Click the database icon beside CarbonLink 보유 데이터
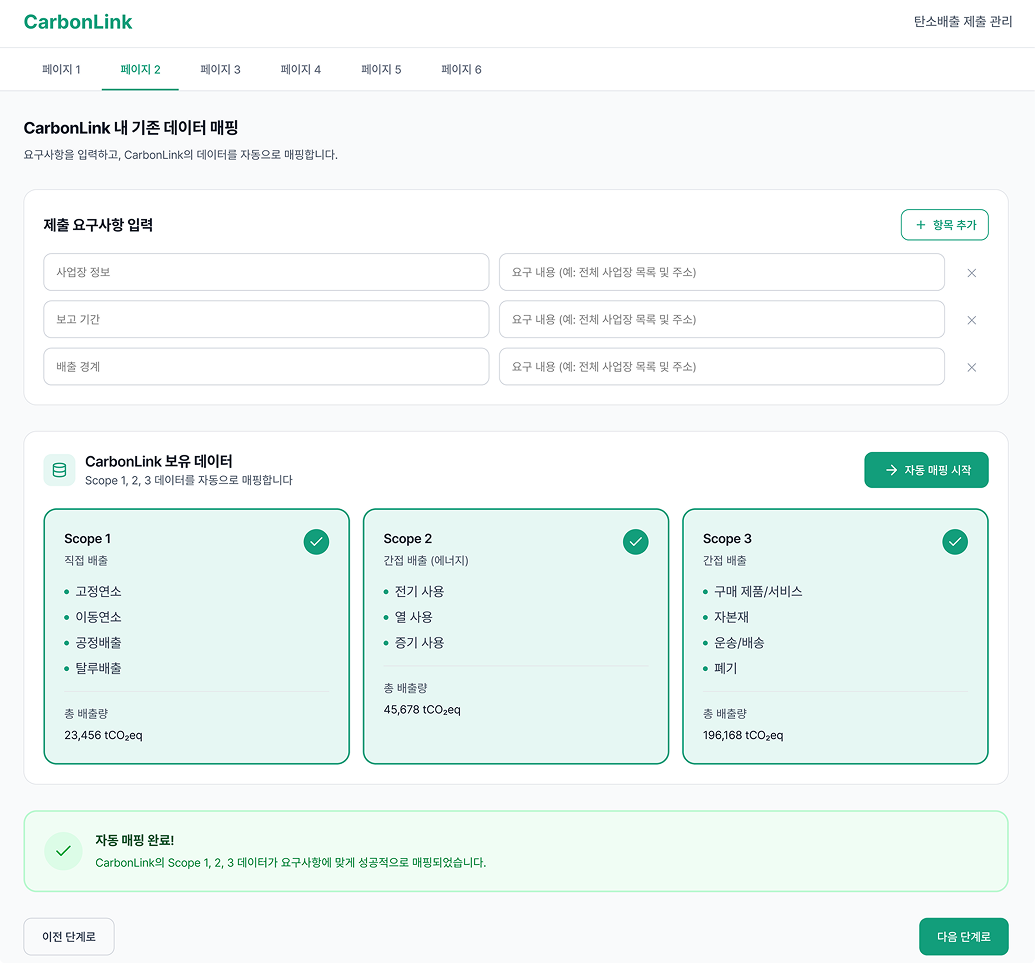The image size is (1035, 964). click(x=59, y=469)
